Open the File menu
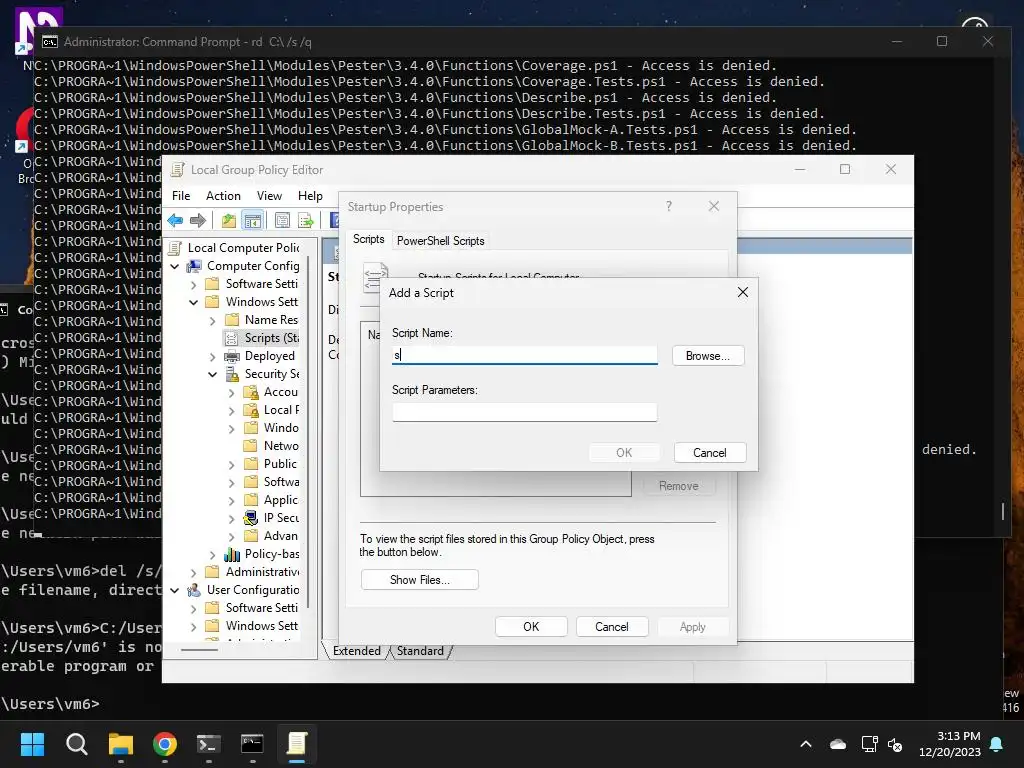Screen dimensions: 1024x768 (181, 196)
